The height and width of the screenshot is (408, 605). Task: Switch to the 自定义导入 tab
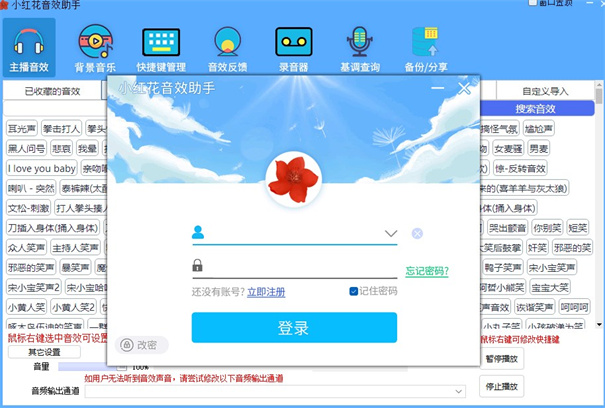(x=545, y=91)
